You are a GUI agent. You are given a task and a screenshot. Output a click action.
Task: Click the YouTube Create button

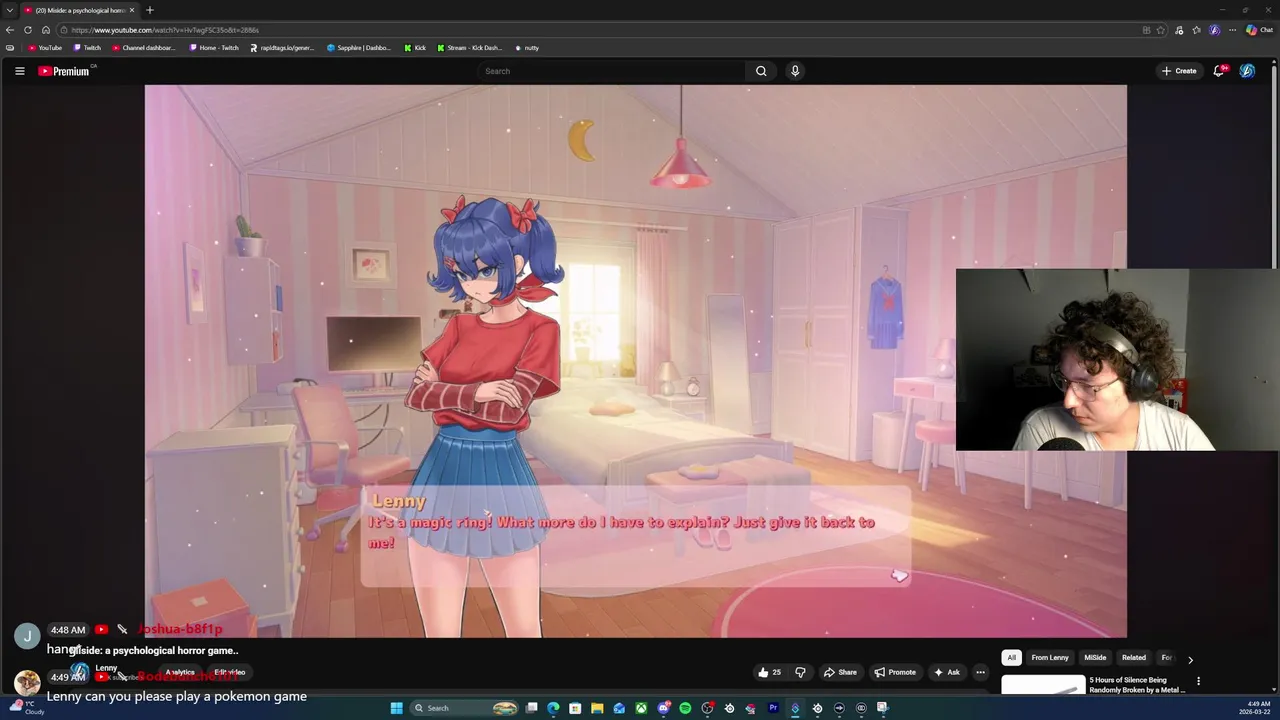pyautogui.click(x=1179, y=71)
